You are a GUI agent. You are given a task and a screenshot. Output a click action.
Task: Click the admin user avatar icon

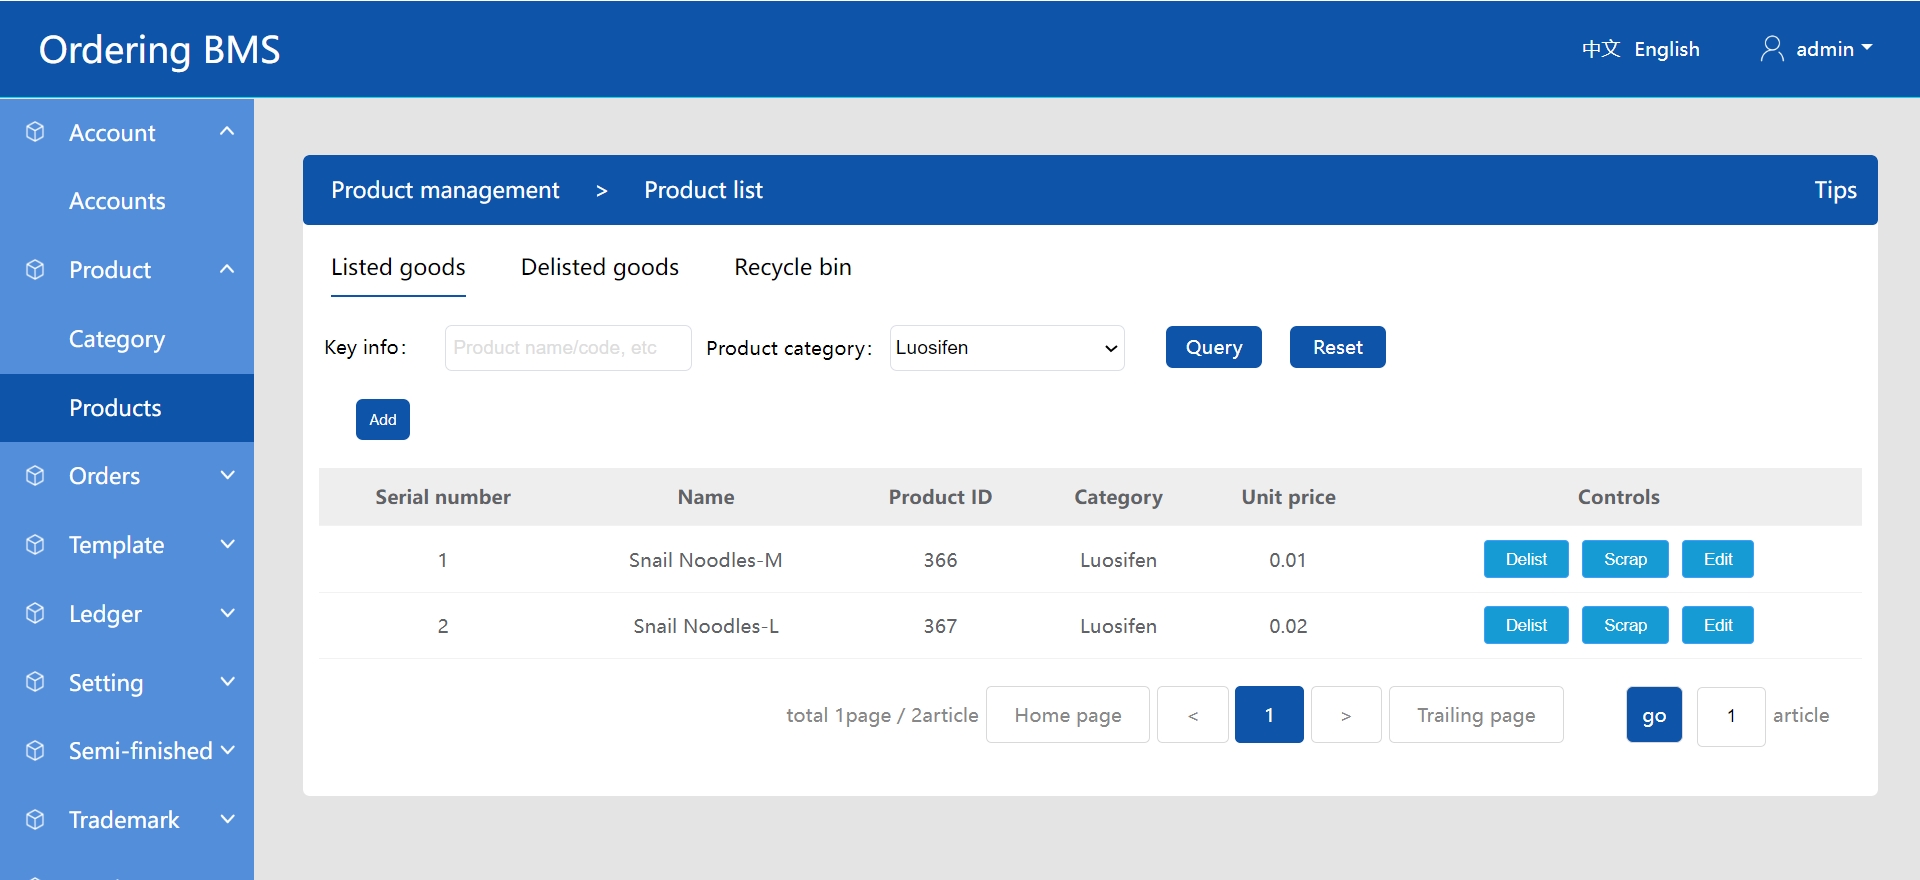pos(1772,49)
